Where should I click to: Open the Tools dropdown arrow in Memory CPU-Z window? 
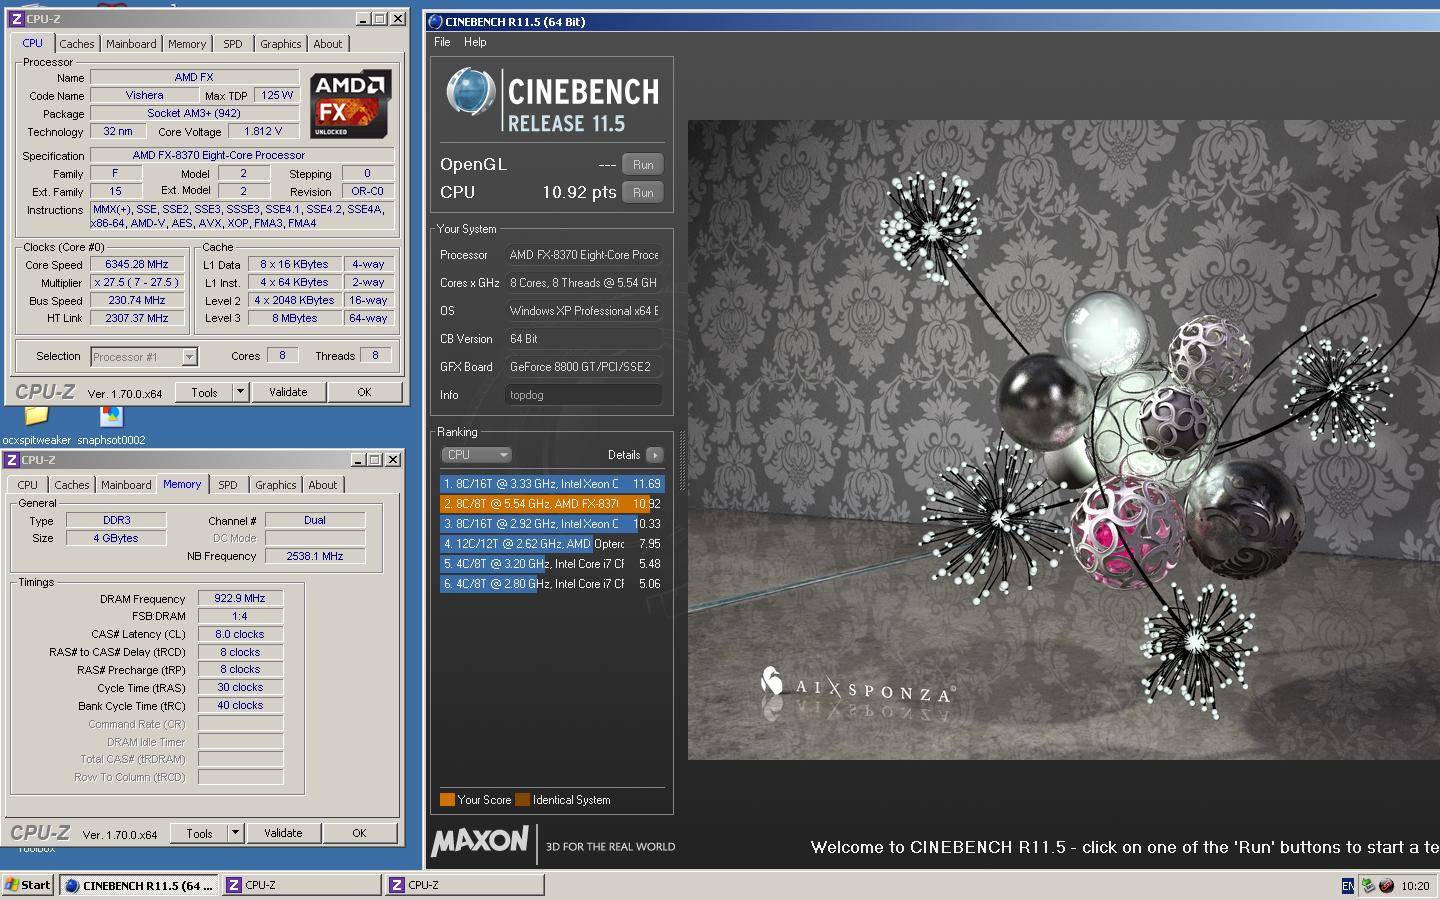pyautogui.click(x=235, y=833)
